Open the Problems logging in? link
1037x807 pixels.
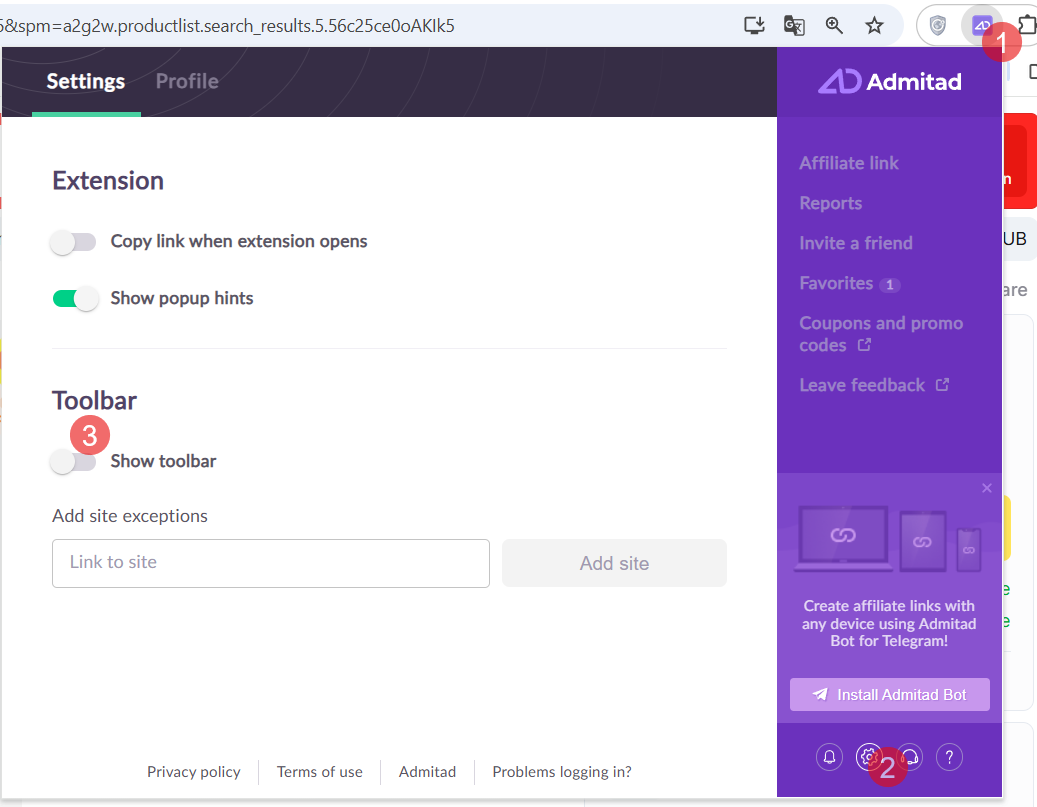pyautogui.click(x=561, y=772)
